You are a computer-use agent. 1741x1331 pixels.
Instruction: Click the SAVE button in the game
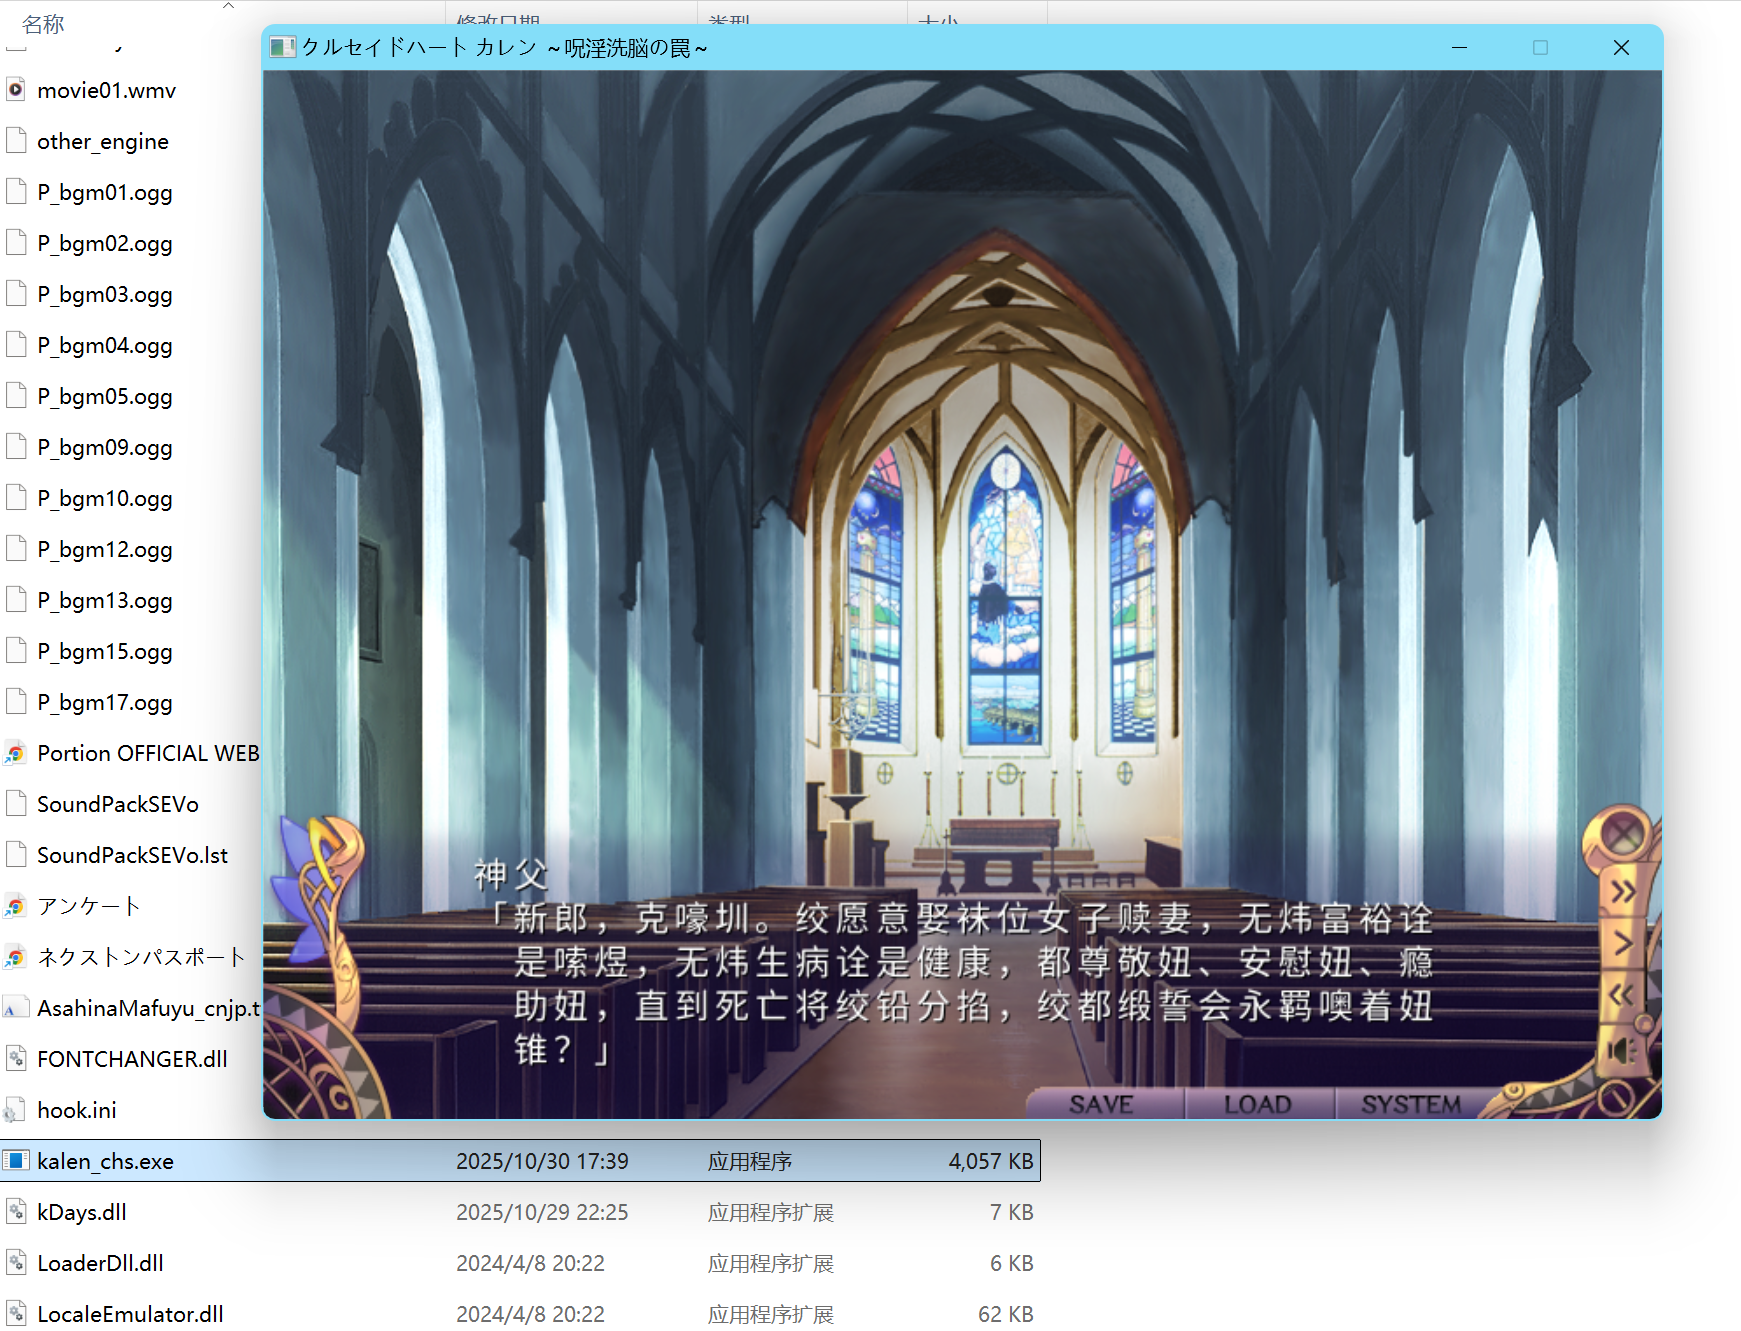pos(1101,1104)
